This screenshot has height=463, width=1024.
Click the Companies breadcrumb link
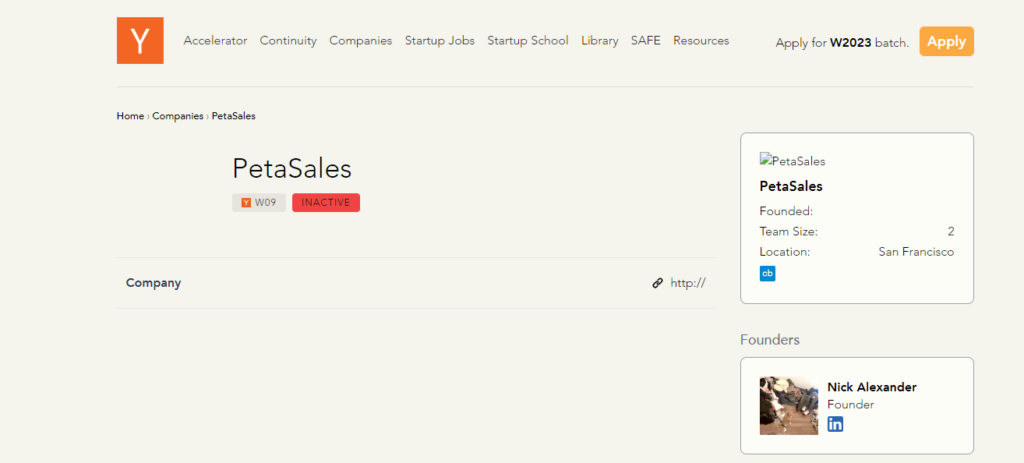(178, 116)
